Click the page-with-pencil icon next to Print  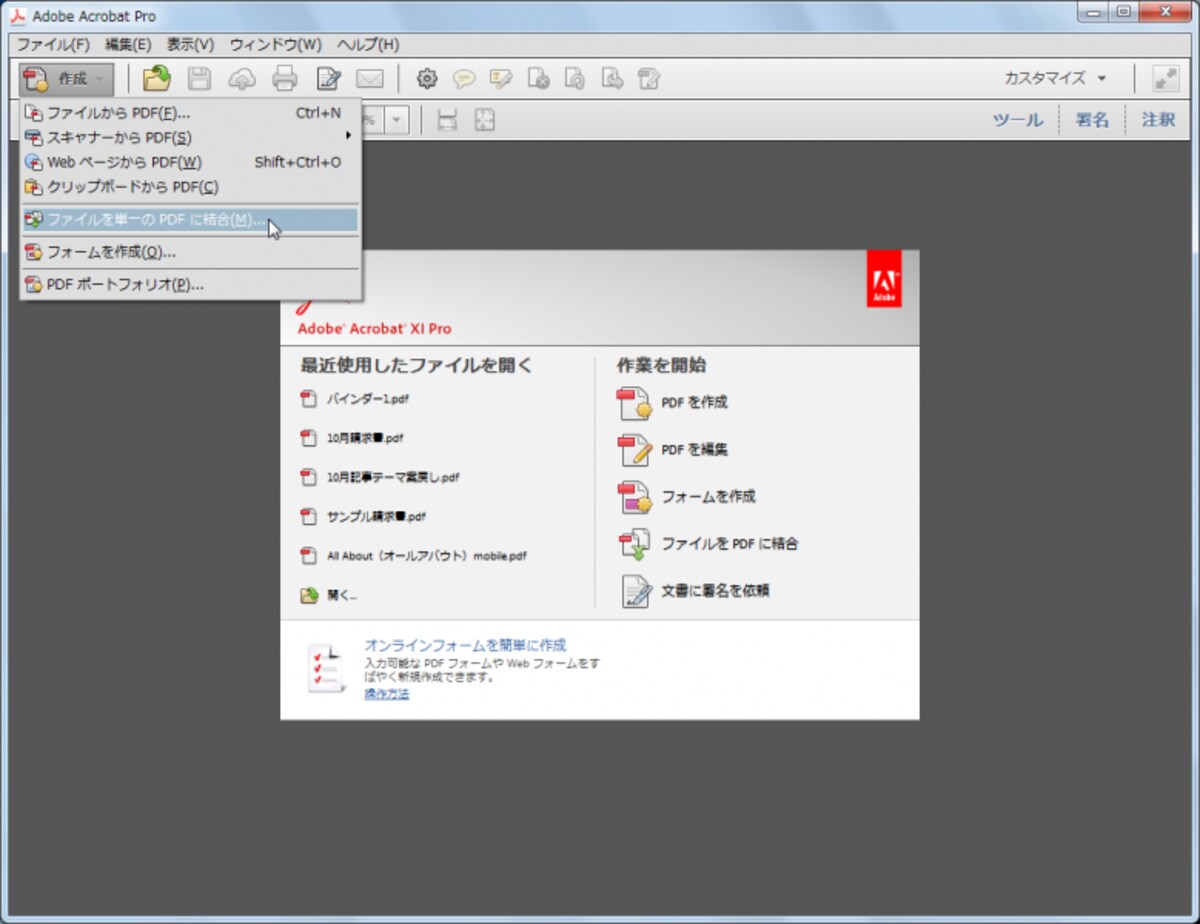pyautogui.click(x=329, y=78)
